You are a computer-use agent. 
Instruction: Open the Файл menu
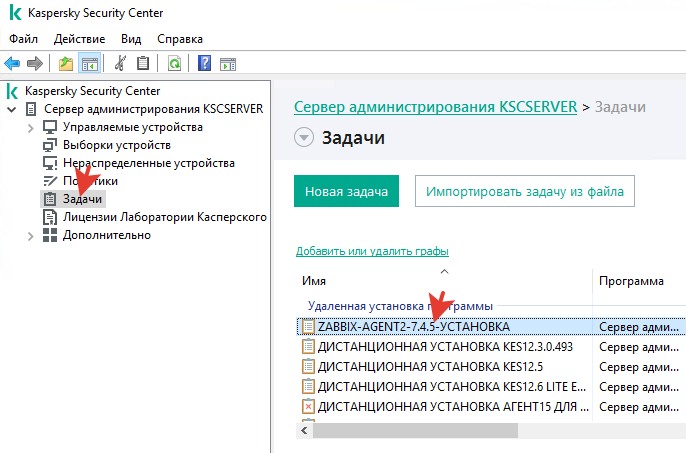[22, 39]
